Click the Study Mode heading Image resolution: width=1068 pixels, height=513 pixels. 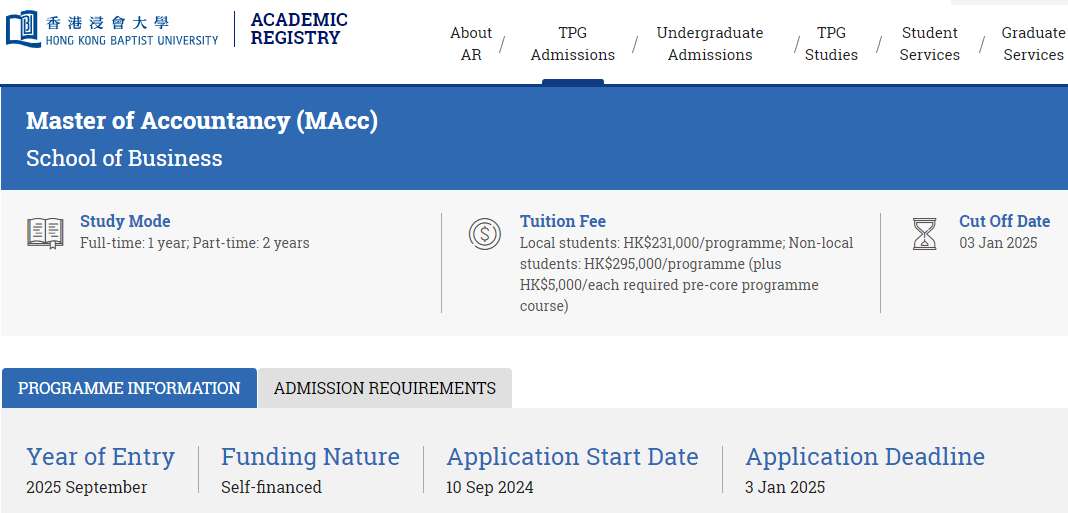125,221
